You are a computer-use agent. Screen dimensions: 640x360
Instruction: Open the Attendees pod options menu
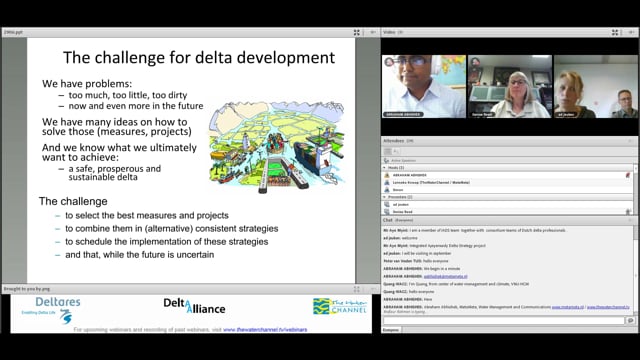click(x=631, y=141)
